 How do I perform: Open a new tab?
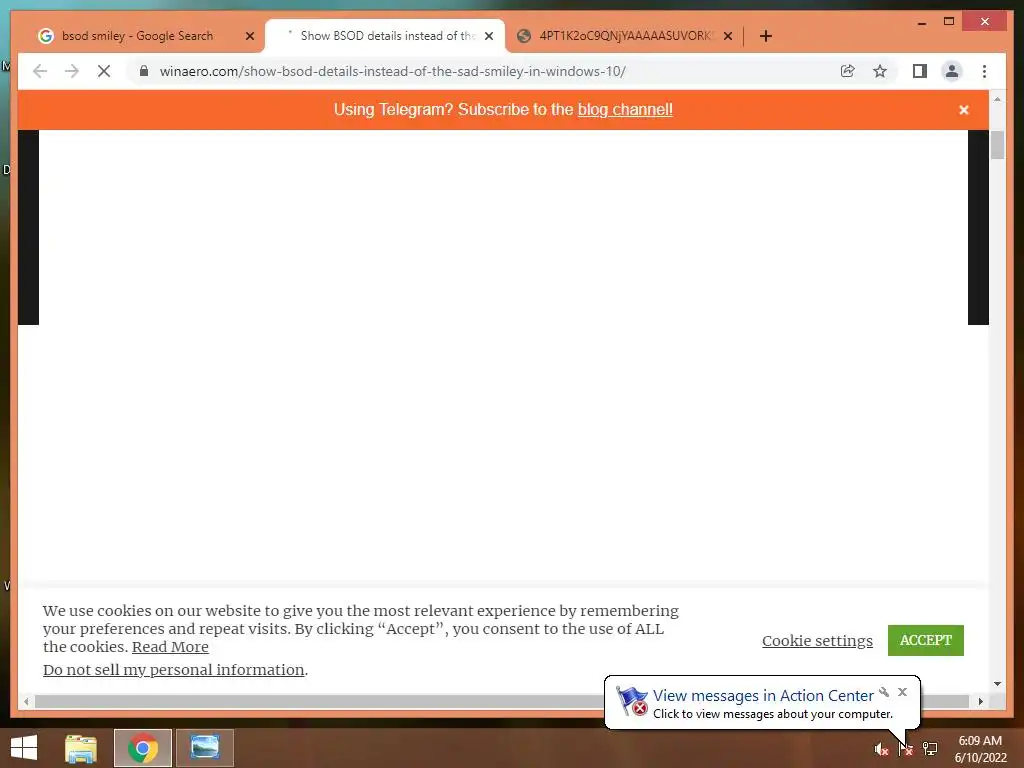pyautogui.click(x=766, y=36)
